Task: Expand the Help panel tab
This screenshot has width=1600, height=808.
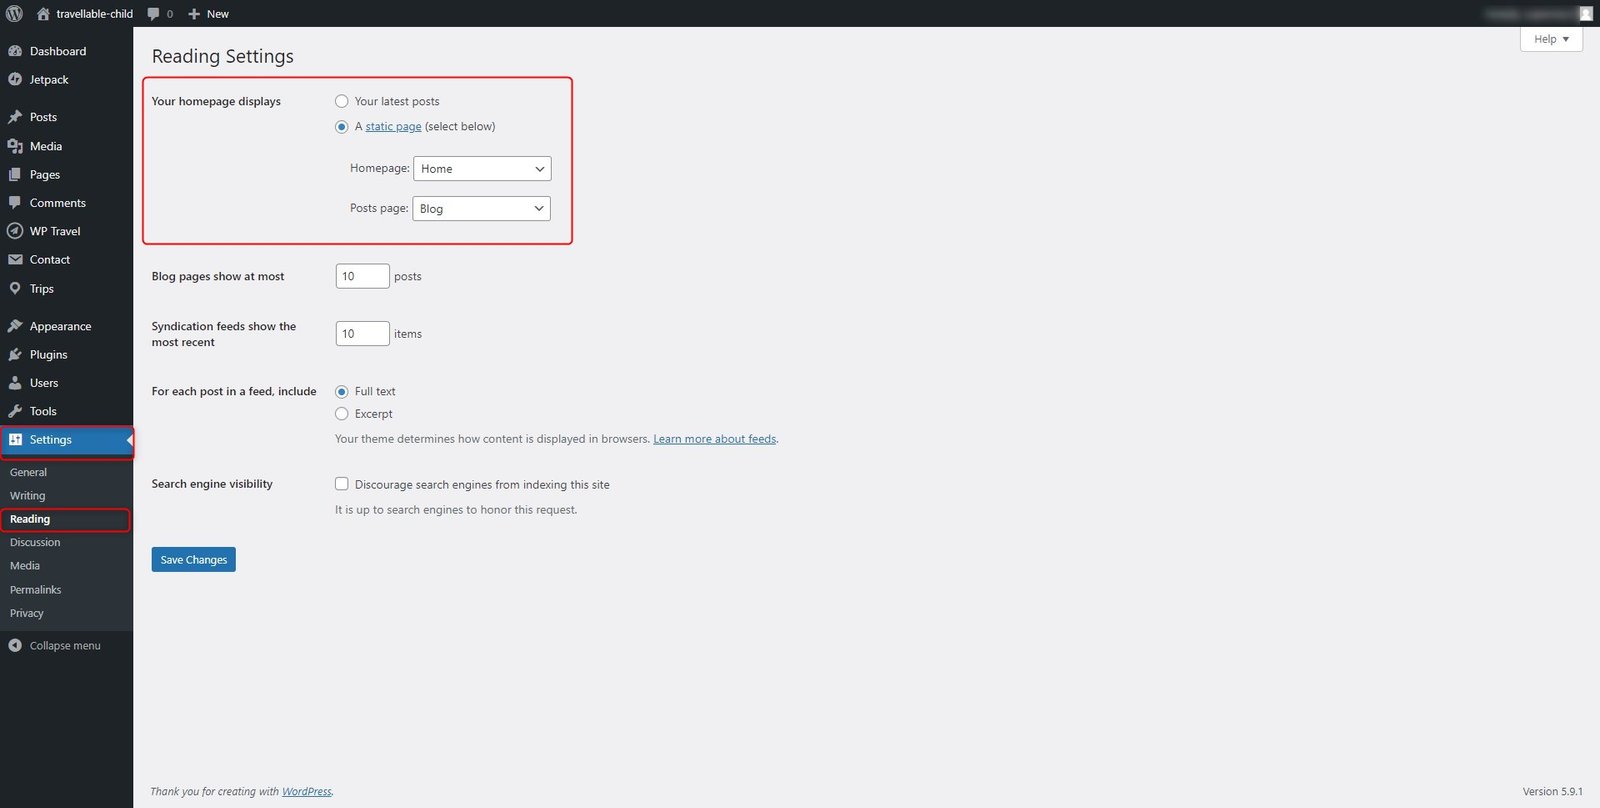Action: click(x=1551, y=39)
